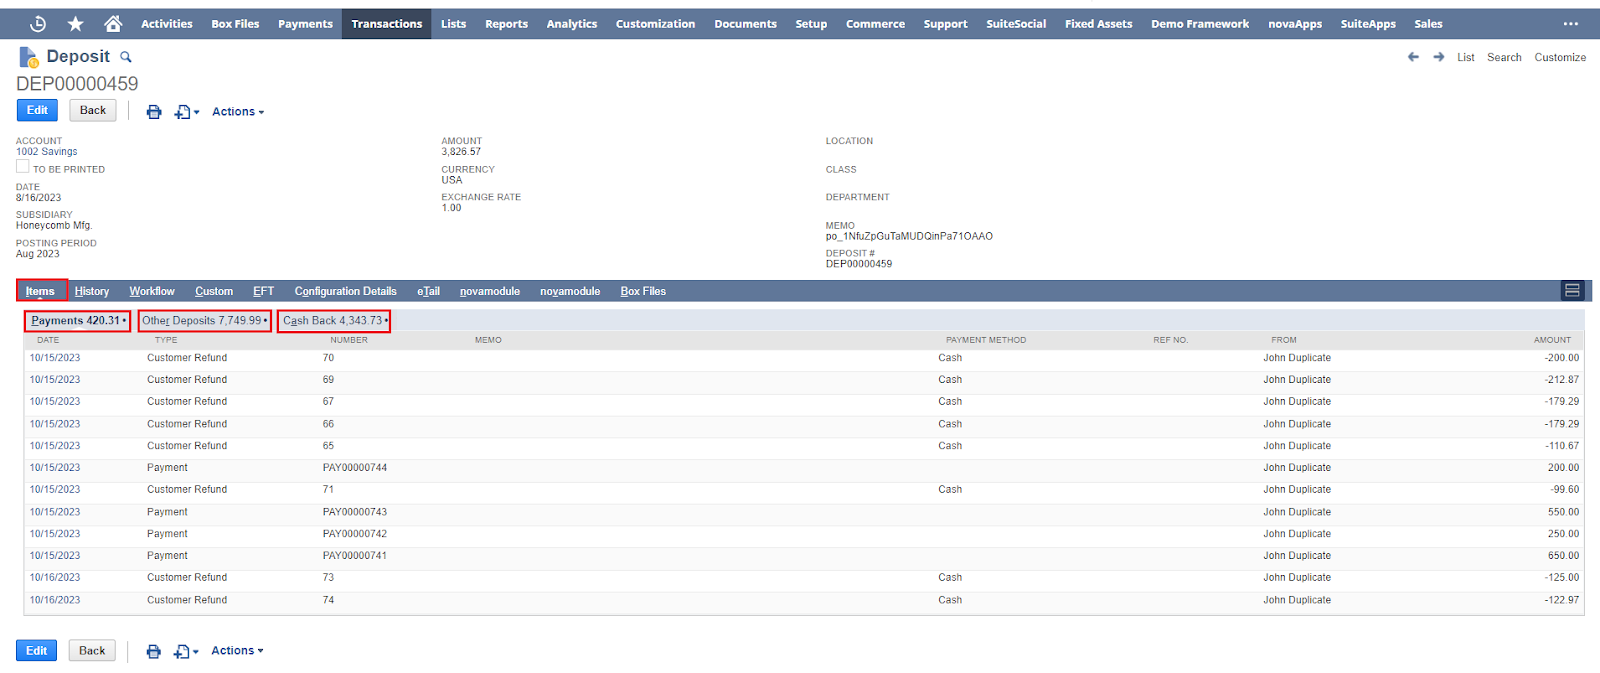
Task: Click the subtab layout toggle icon
Action: [1572, 291]
